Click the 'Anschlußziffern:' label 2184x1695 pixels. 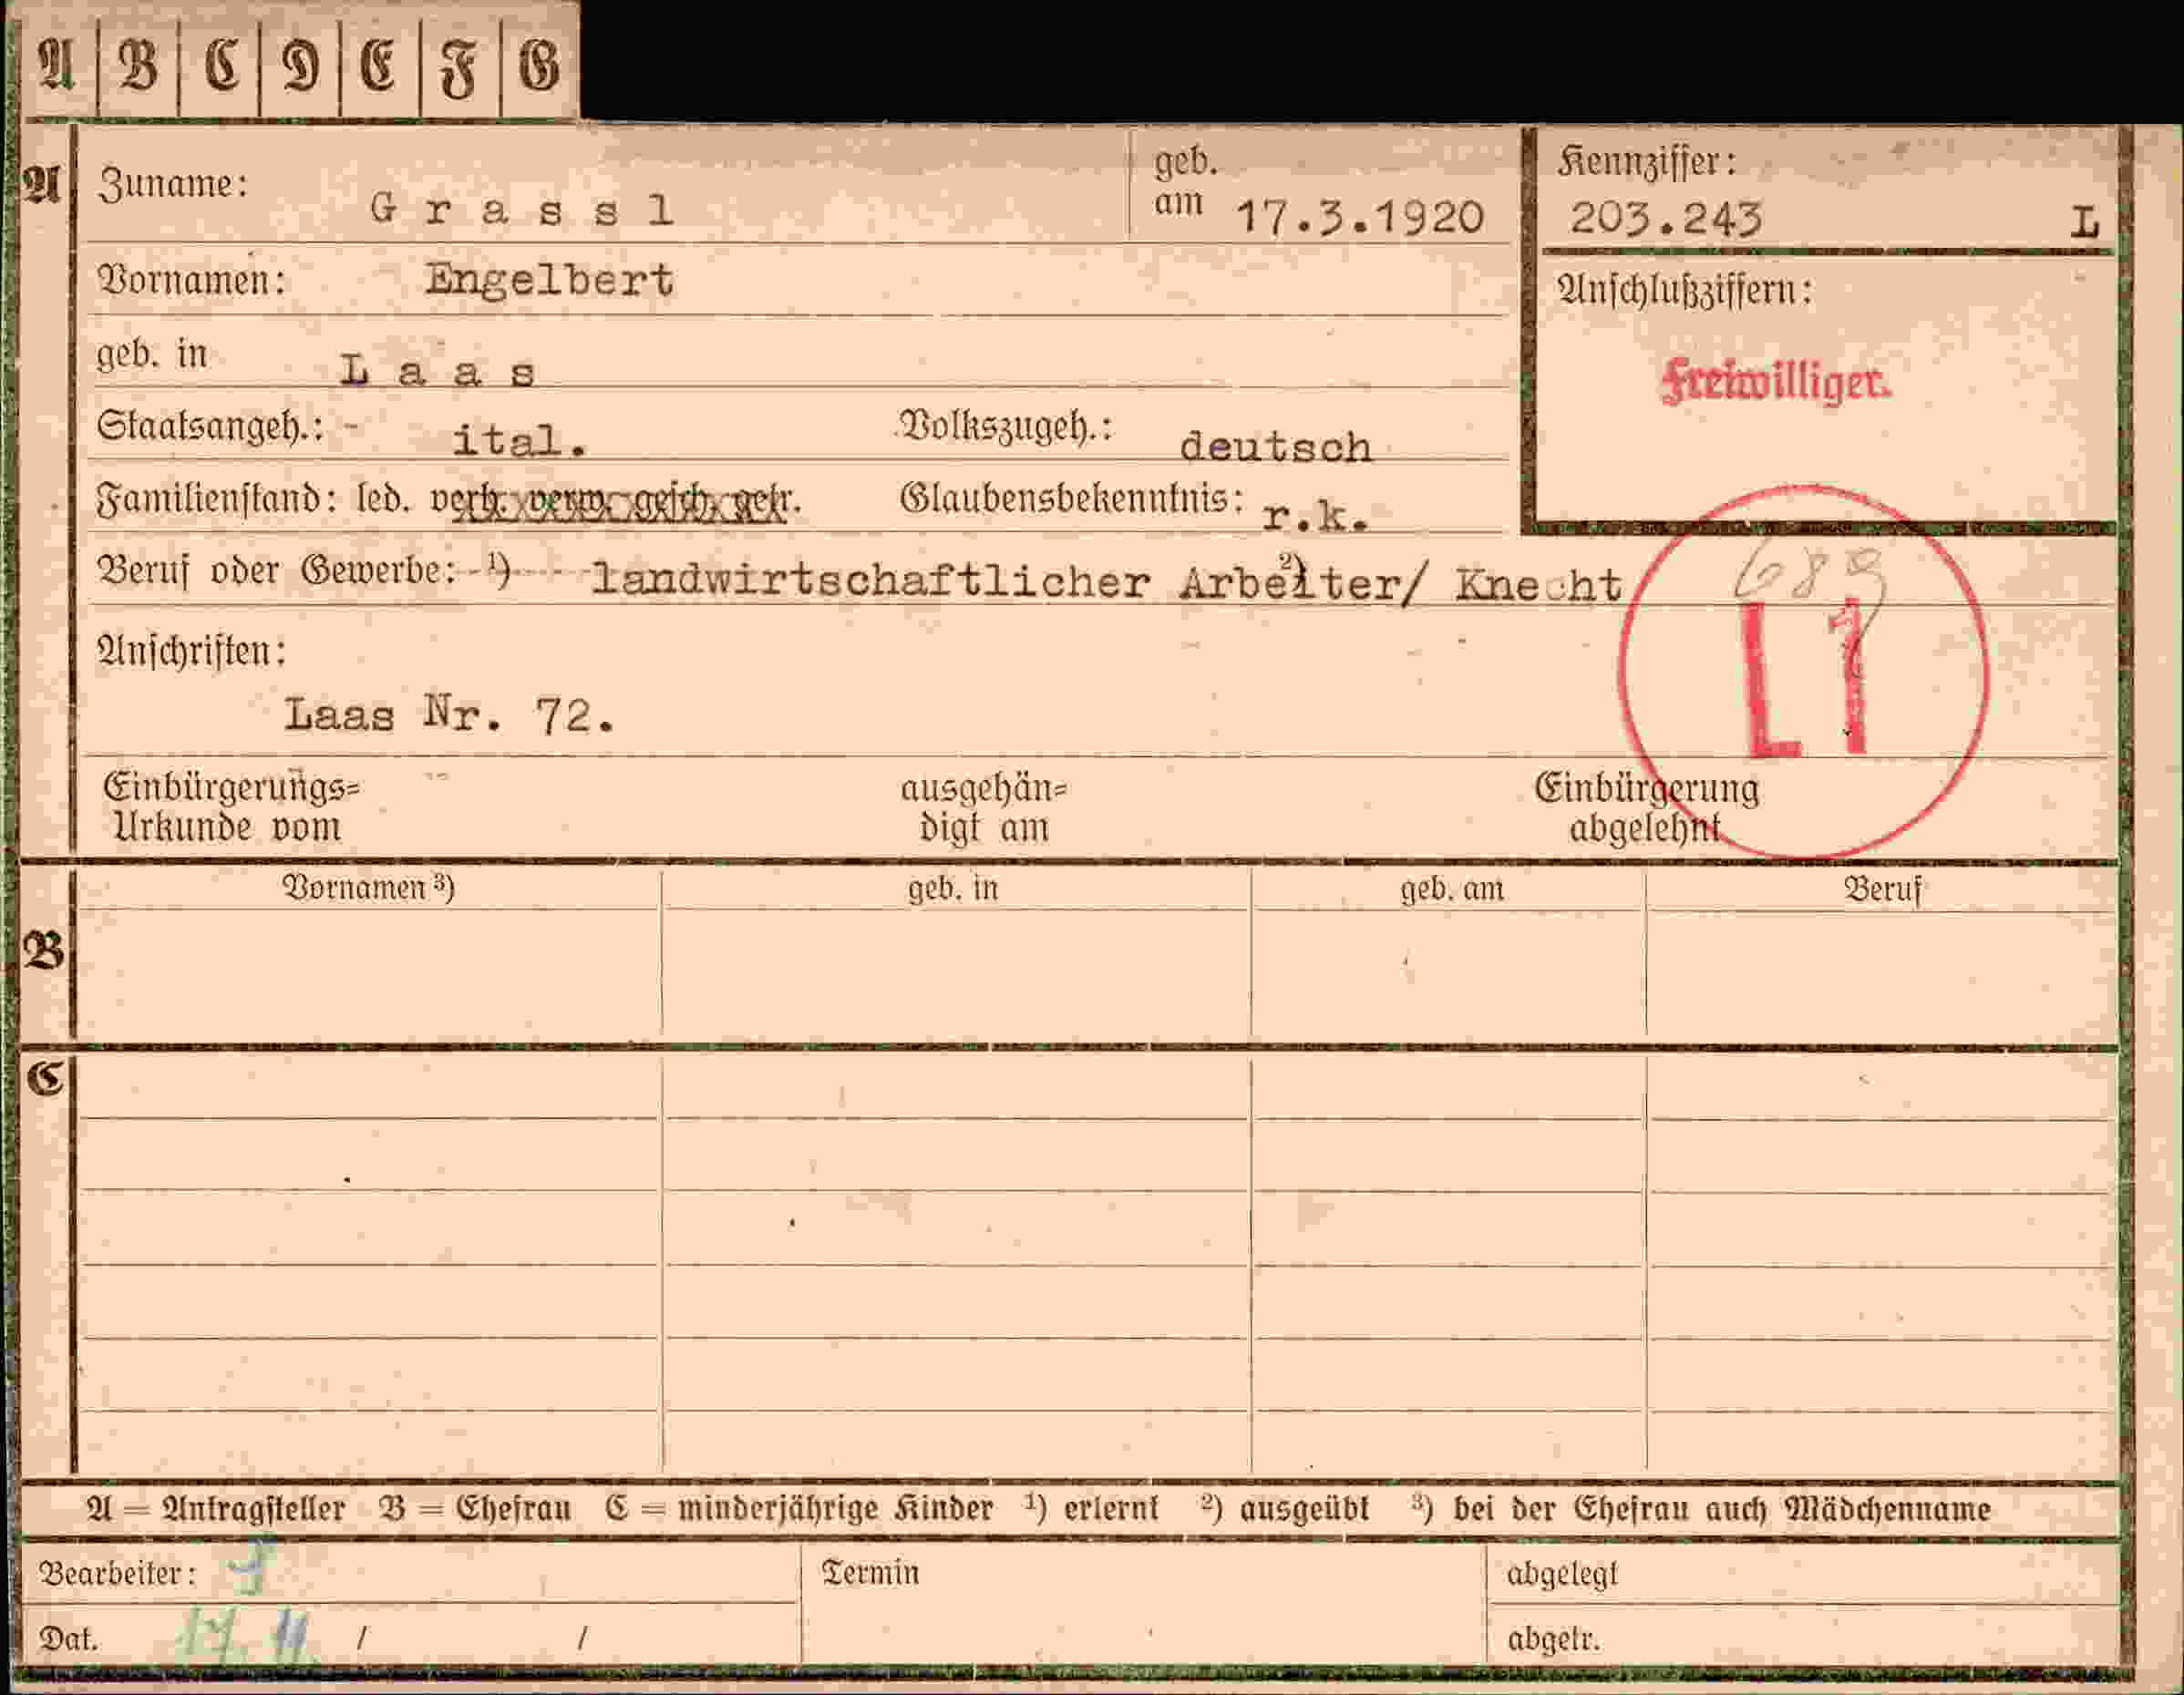pos(1685,291)
